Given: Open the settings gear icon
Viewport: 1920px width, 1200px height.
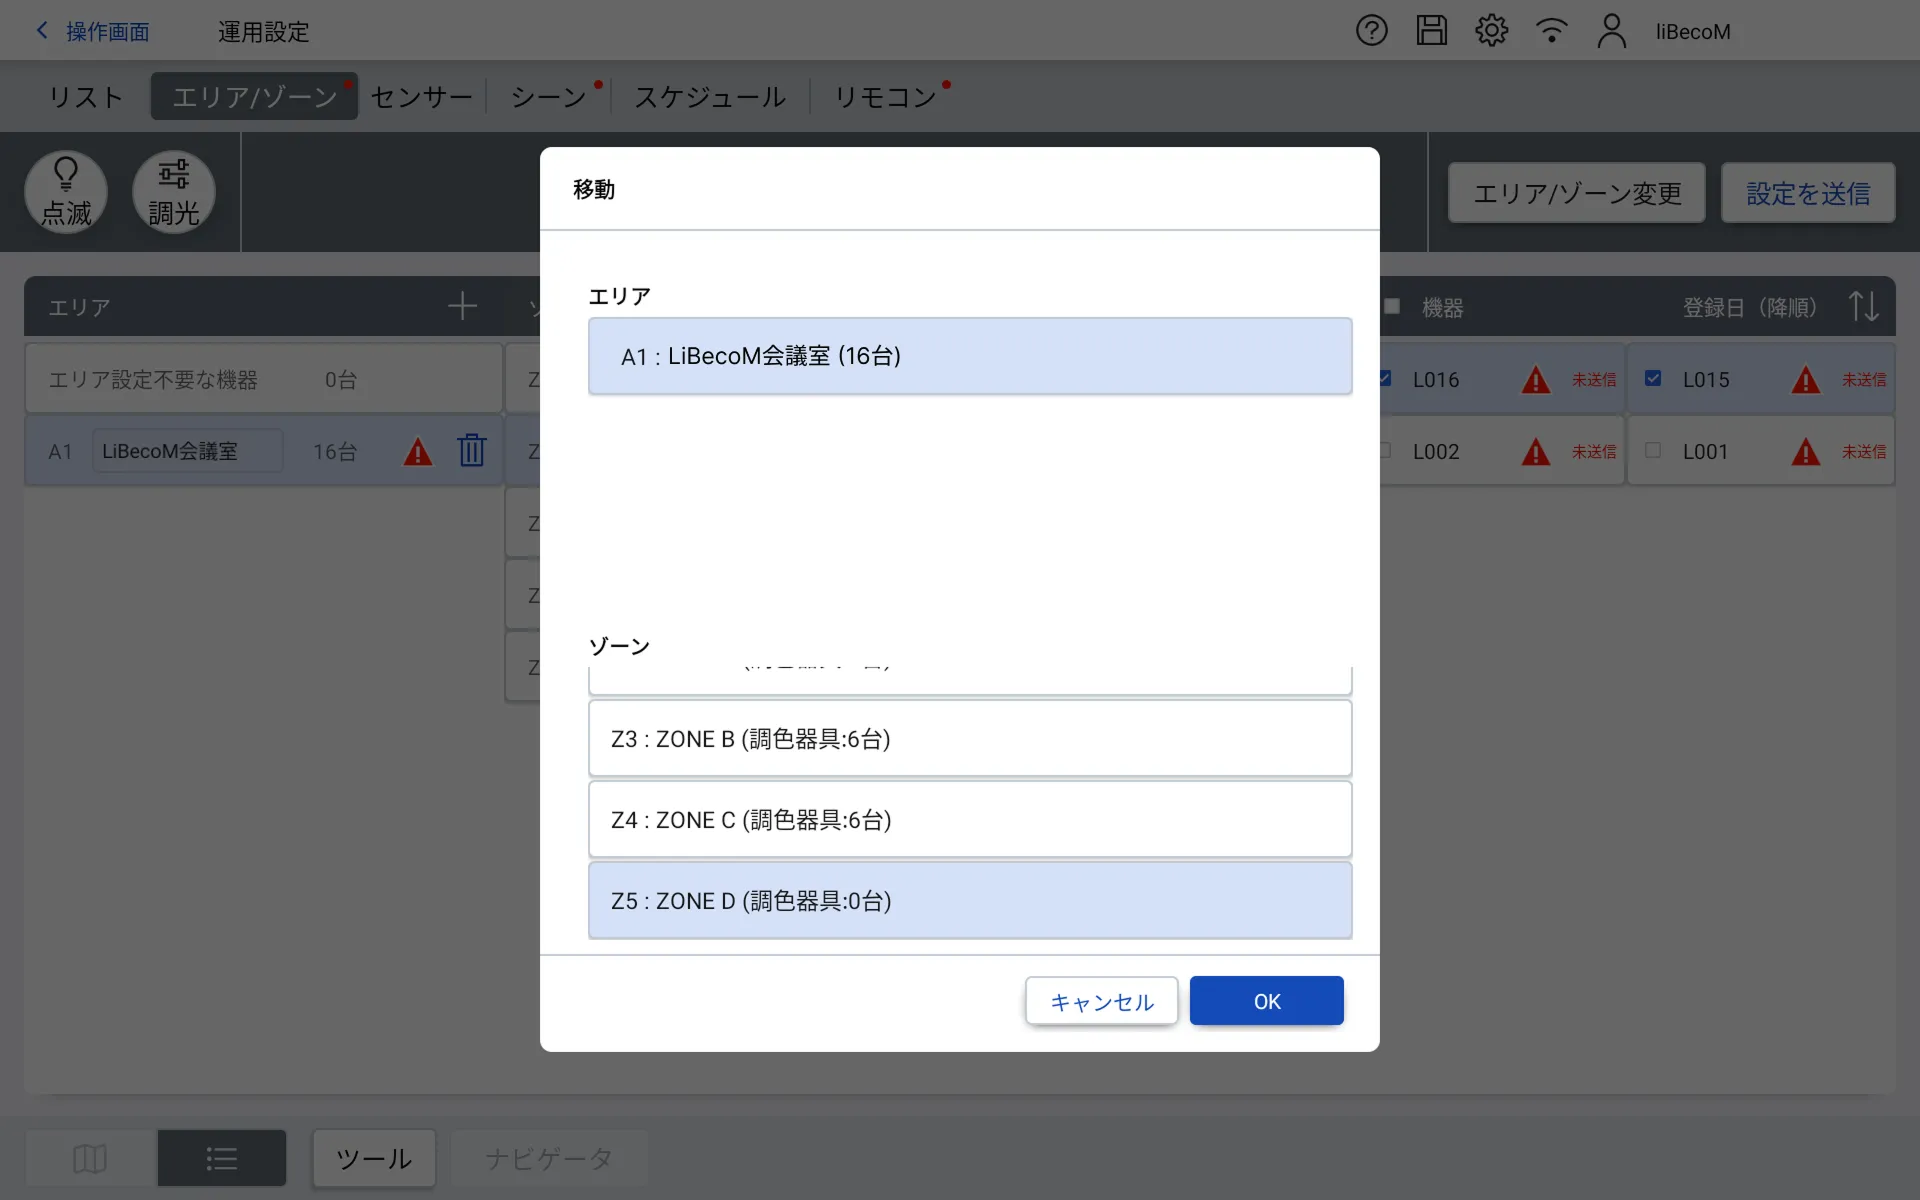Looking at the screenshot, I should [1491, 31].
